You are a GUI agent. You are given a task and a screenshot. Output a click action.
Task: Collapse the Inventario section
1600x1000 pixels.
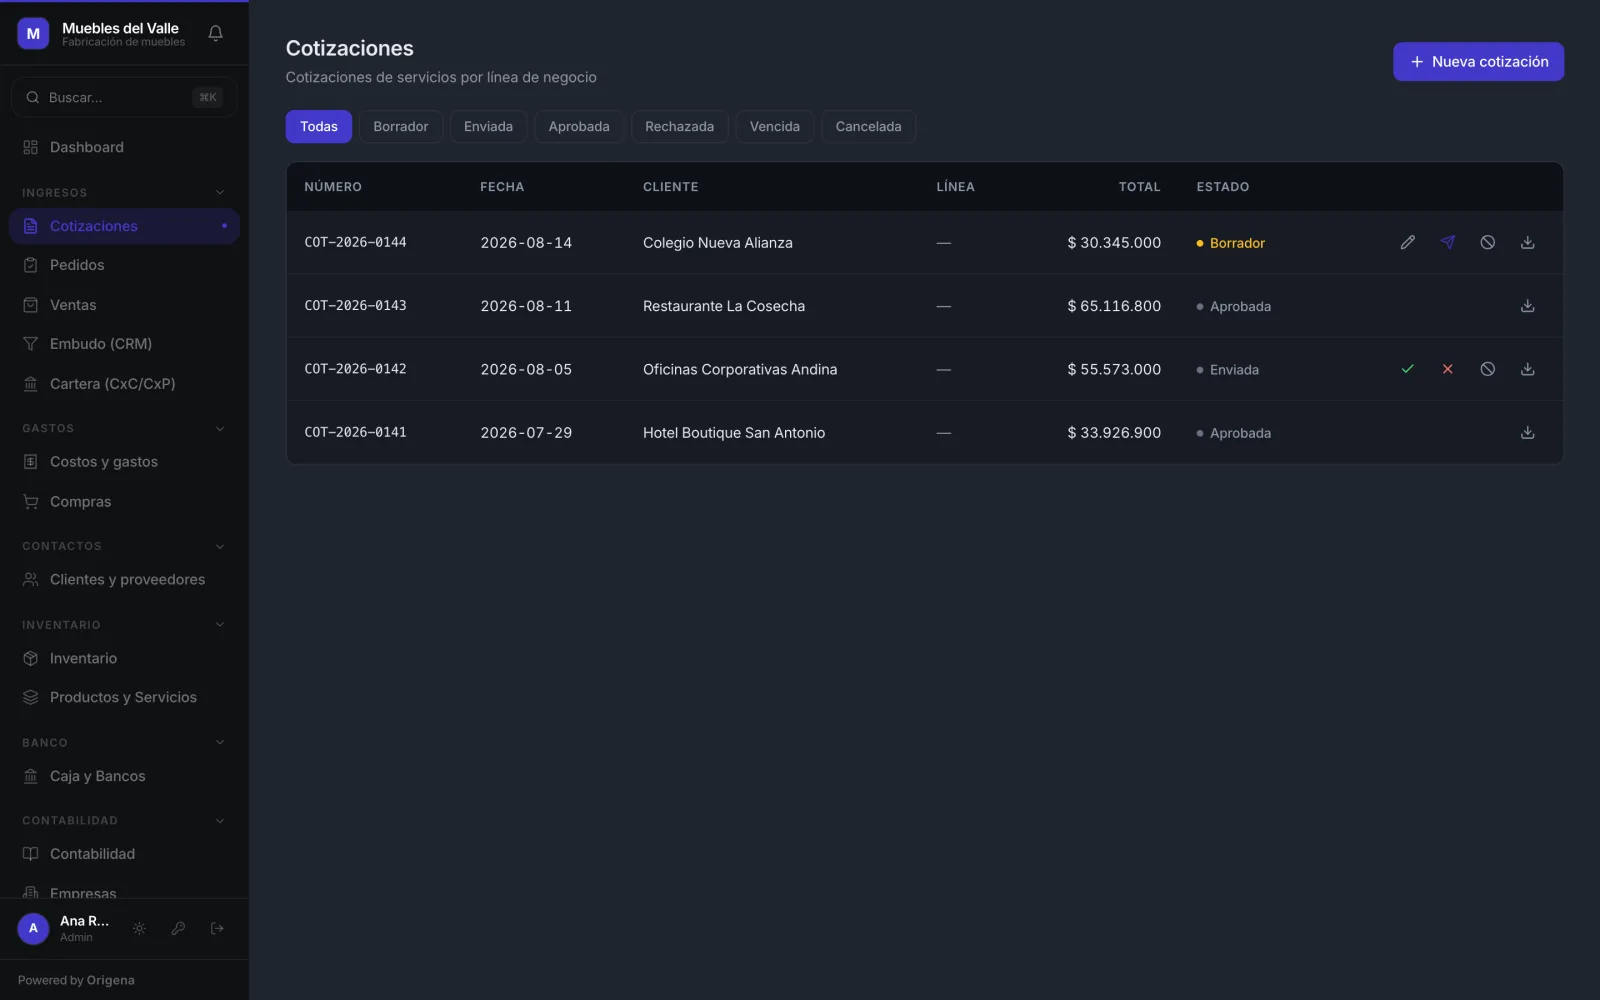pos(220,625)
